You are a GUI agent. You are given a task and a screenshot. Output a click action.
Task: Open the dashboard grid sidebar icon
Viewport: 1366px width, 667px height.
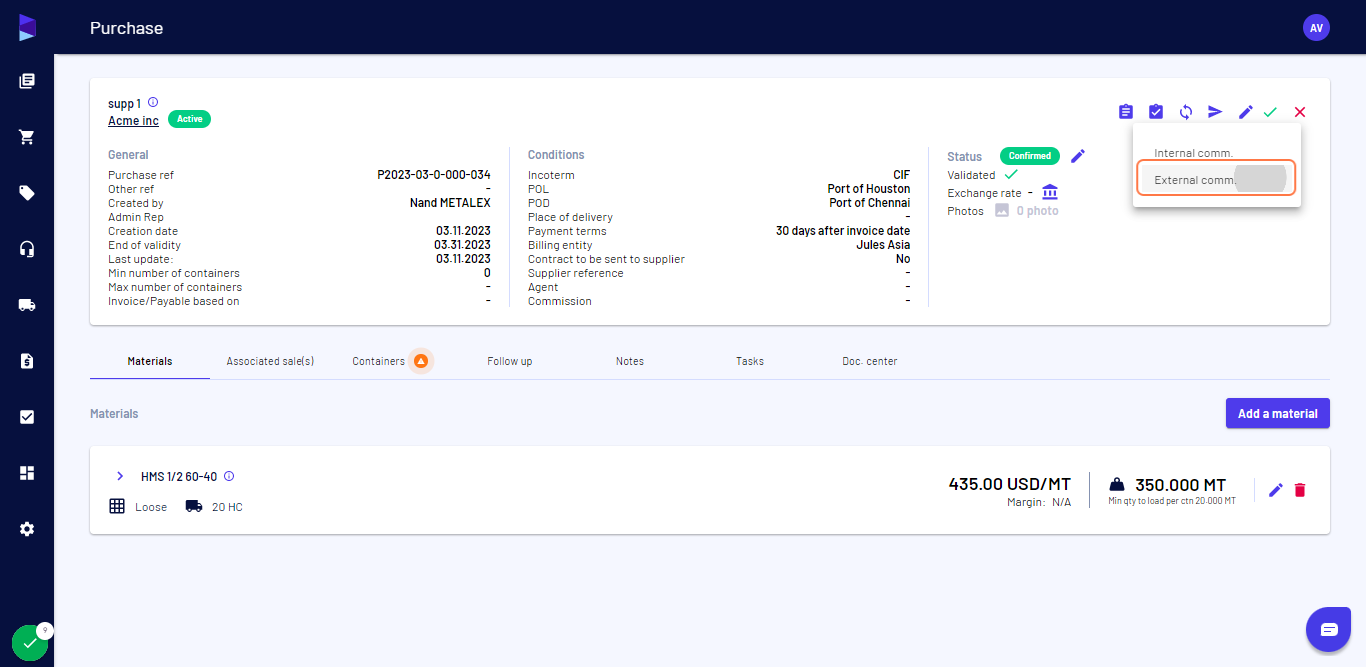(27, 473)
